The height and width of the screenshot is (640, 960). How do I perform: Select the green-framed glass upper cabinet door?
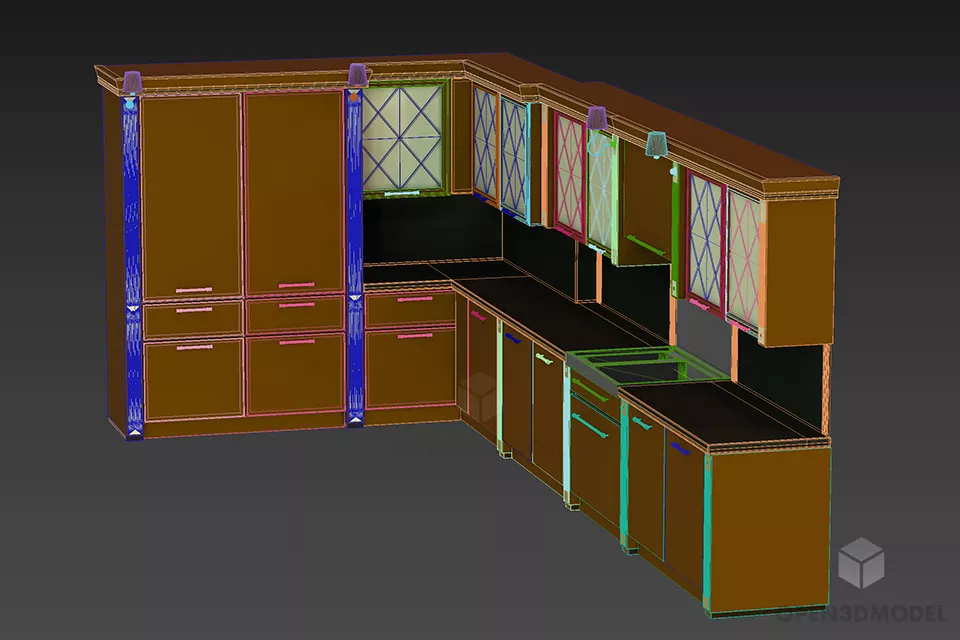(x=403, y=138)
